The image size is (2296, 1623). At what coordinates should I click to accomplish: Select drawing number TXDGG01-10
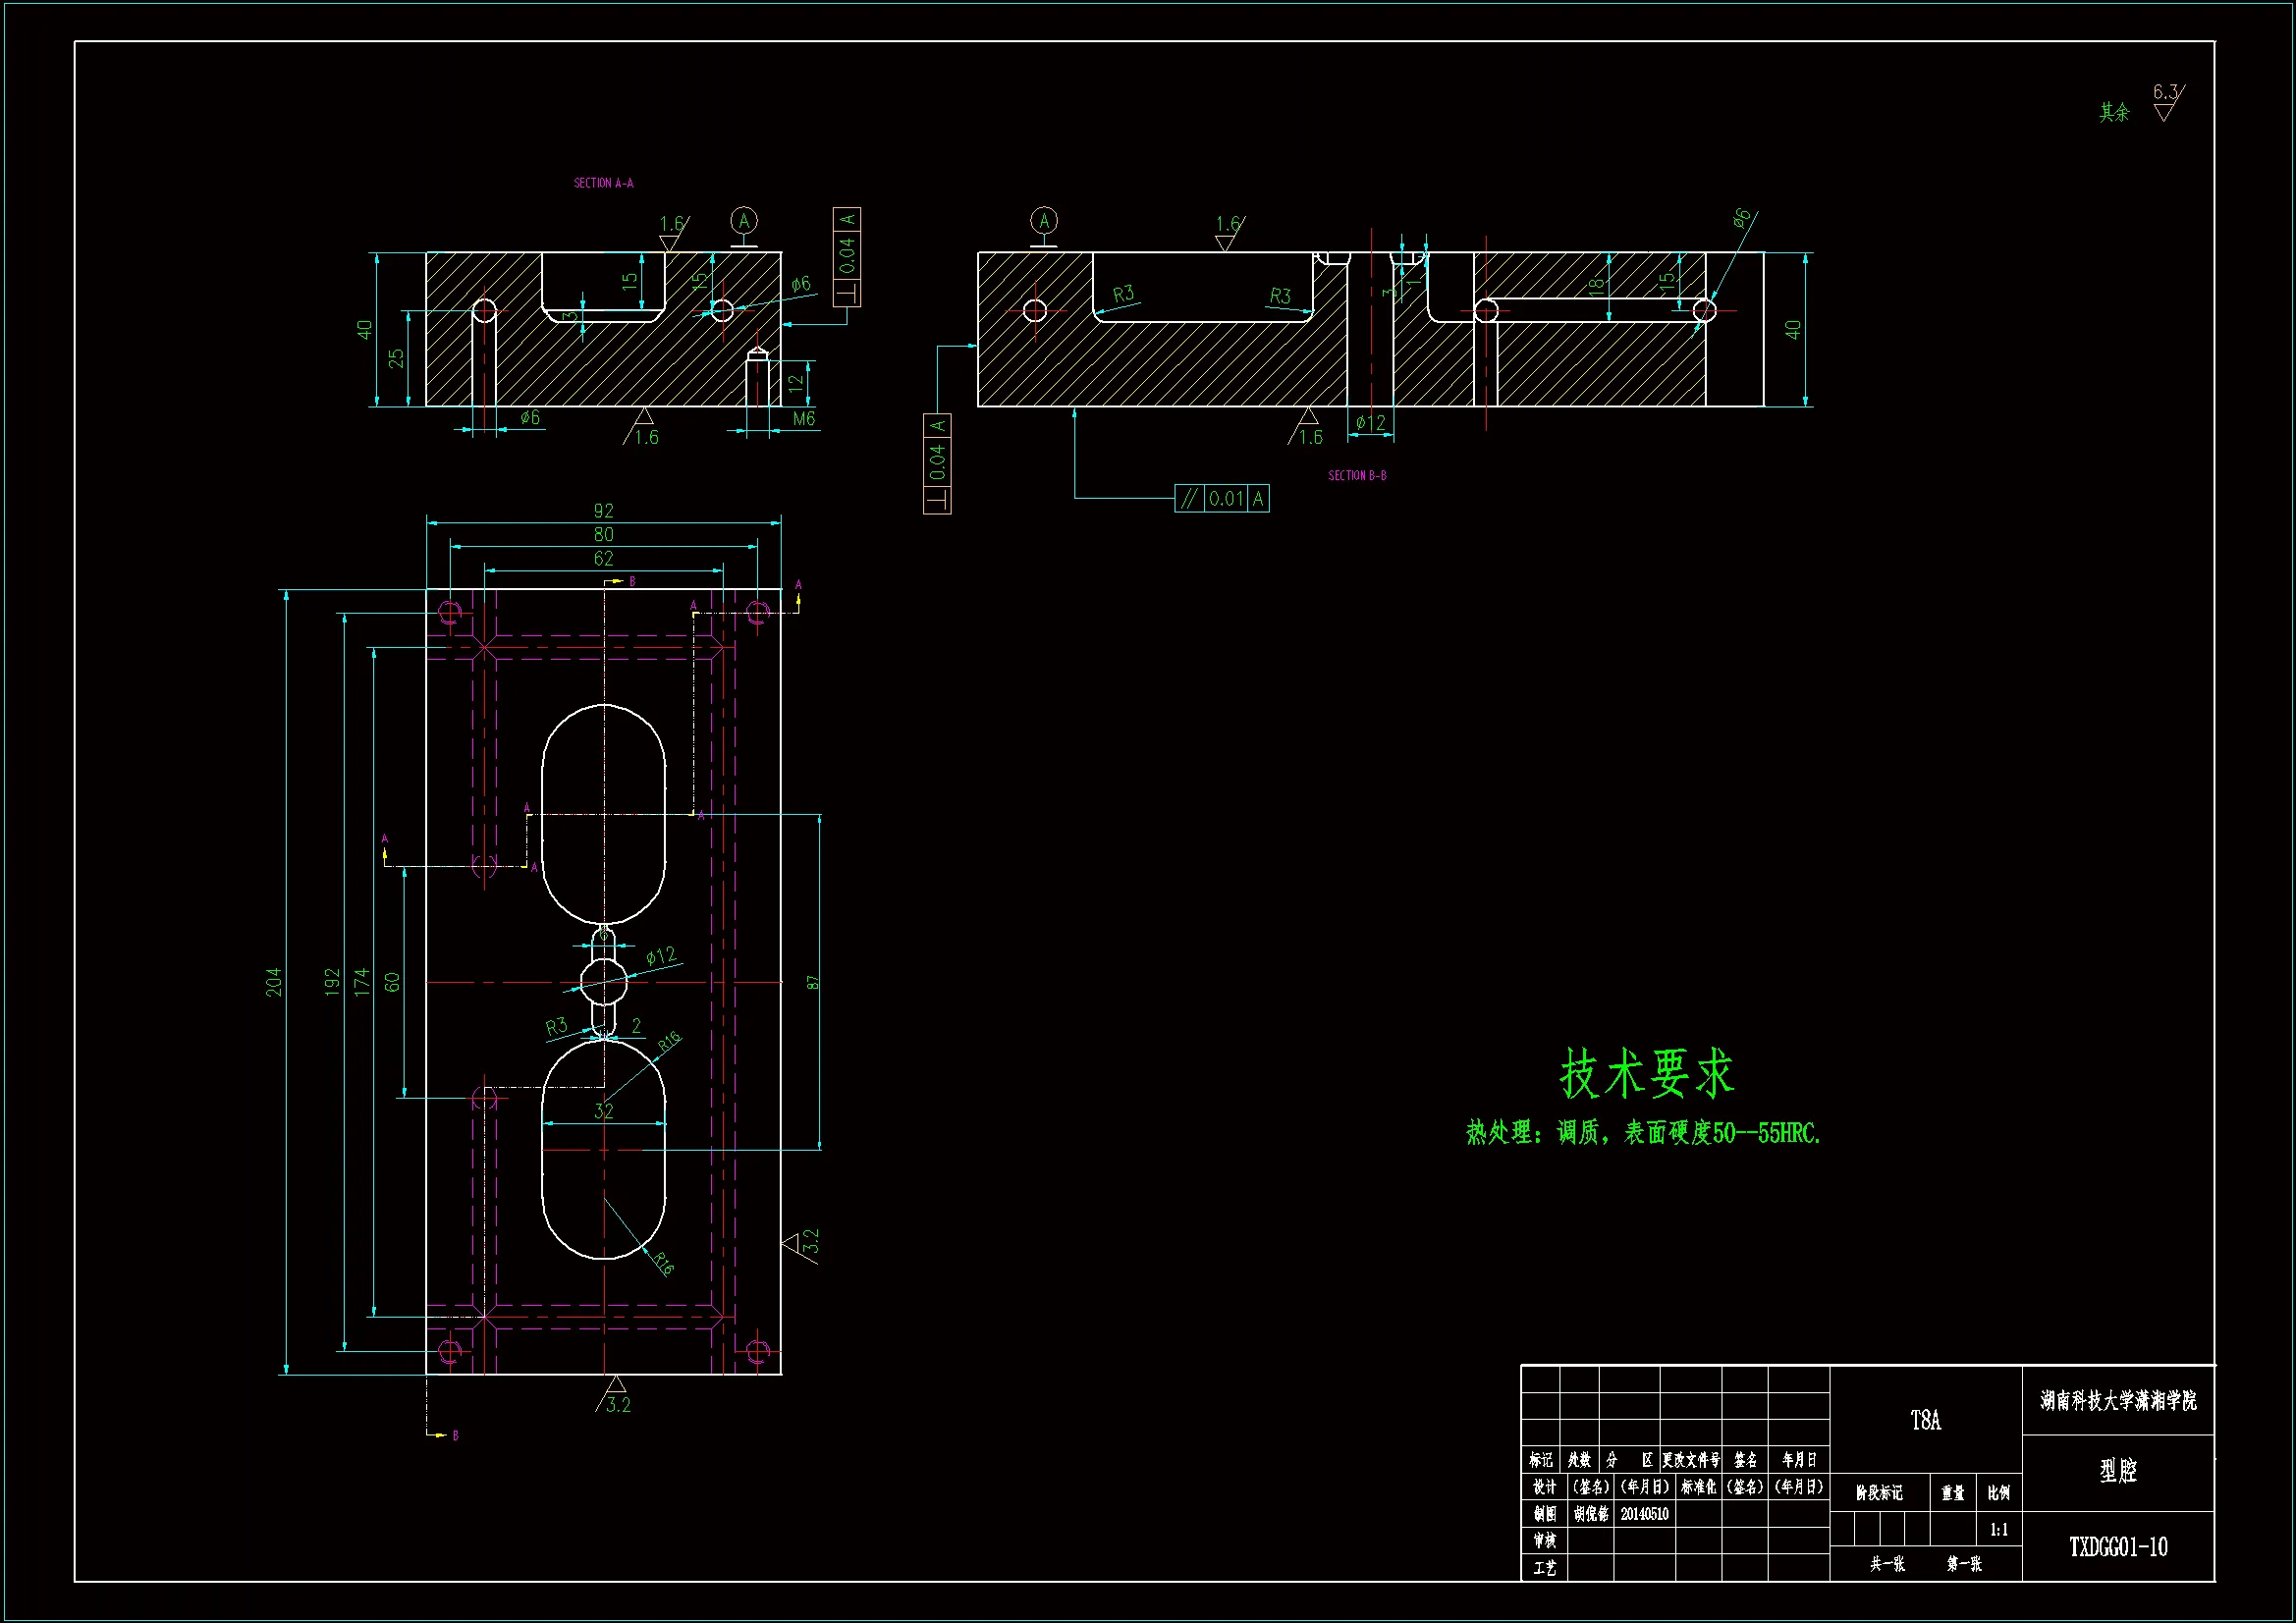click(2117, 1547)
